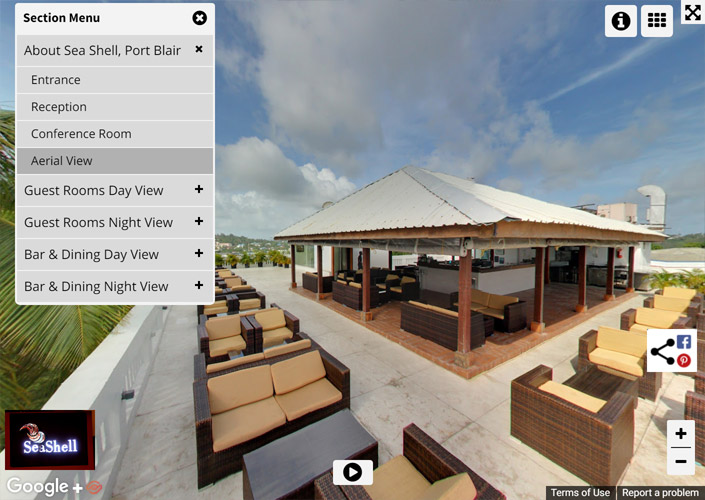Go to the Conference Room view
Viewport: 705px width, 500px height.
(115, 134)
